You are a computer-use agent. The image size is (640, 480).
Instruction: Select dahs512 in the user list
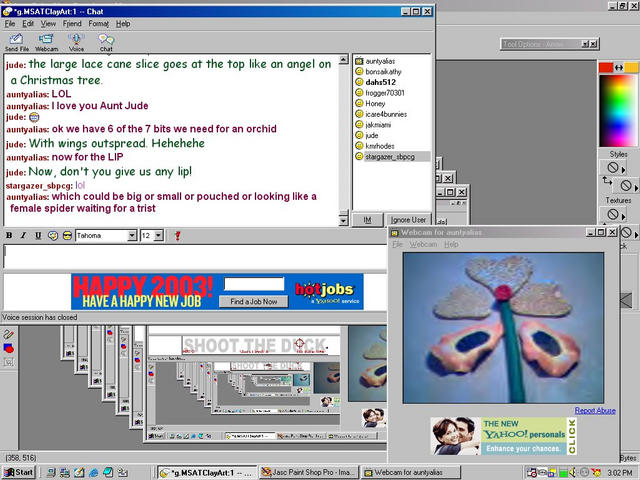coord(380,82)
